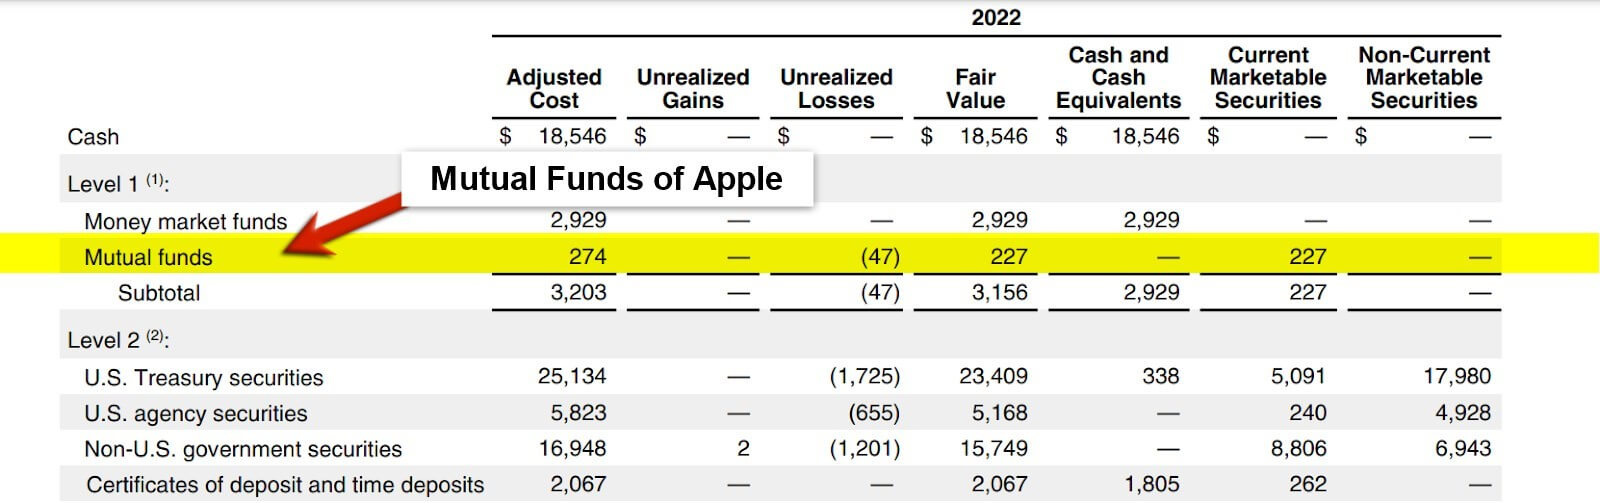Click the 2022 year heading
Viewport: 1600px width, 503px height.
996,18
